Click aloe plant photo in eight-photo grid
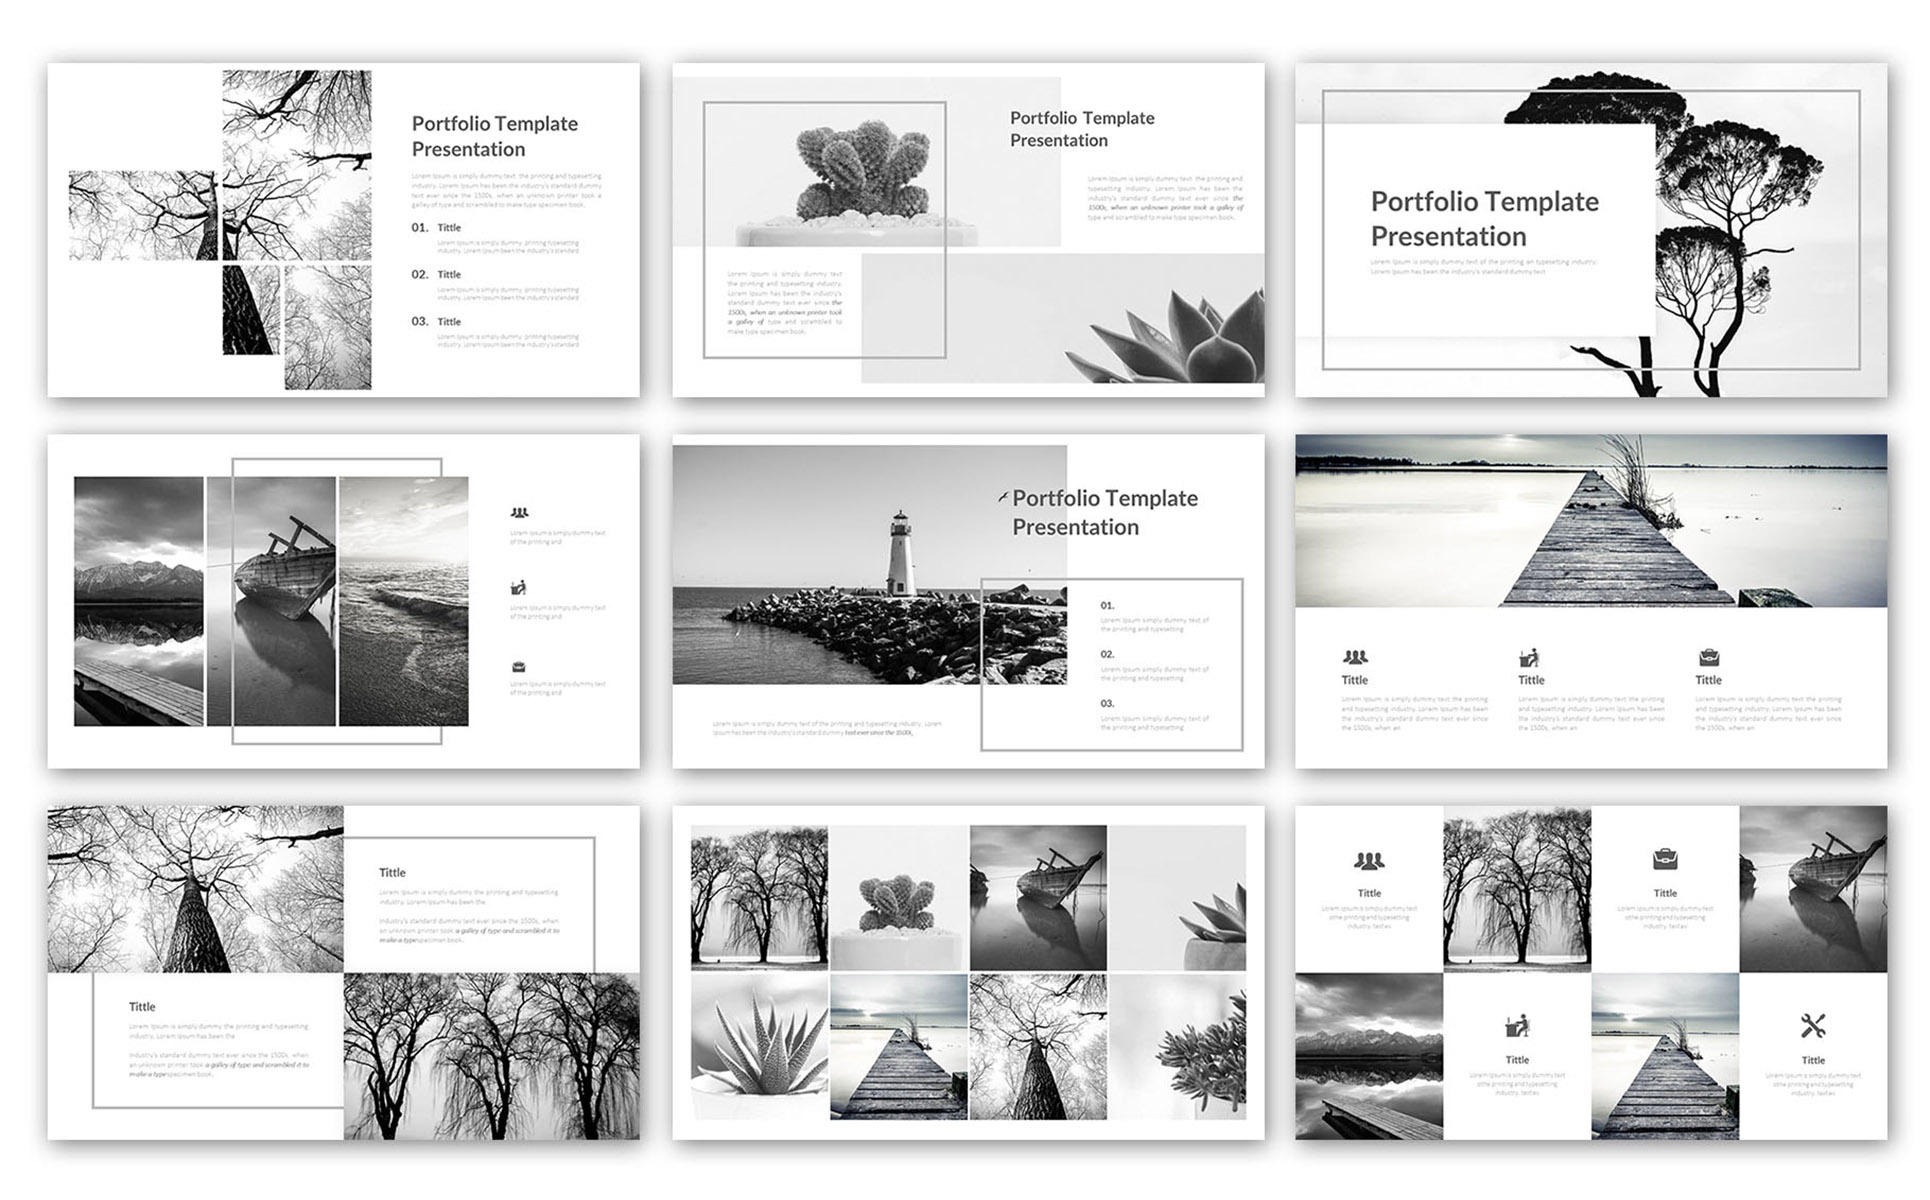The width and height of the screenshot is (1930, 1200). coord(759,1046)
